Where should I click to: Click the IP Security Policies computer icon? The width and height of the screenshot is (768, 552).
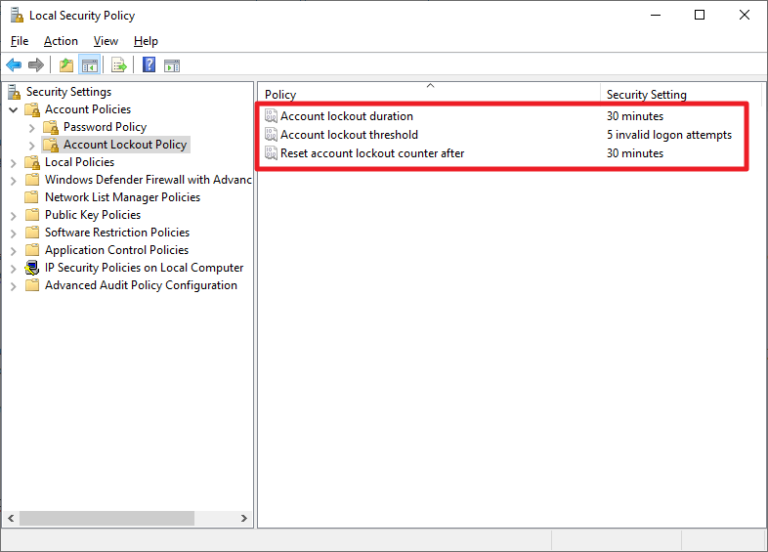[x=32, y=268]
